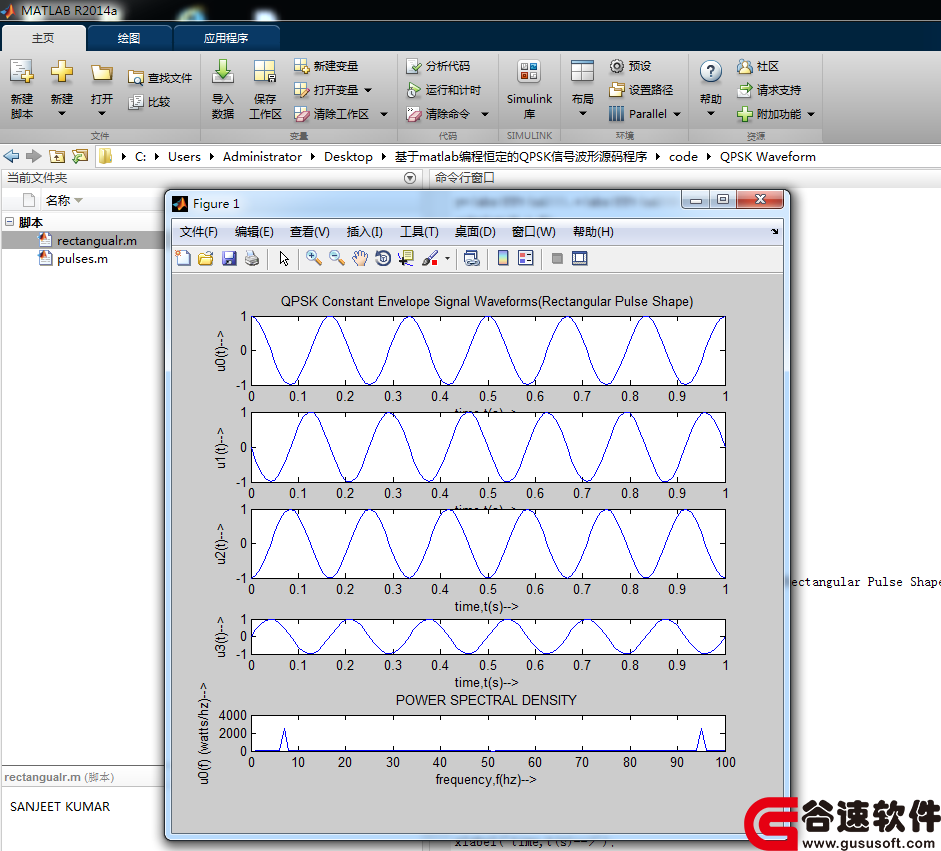Click the Layout (布局) icon

click(582, 71)
